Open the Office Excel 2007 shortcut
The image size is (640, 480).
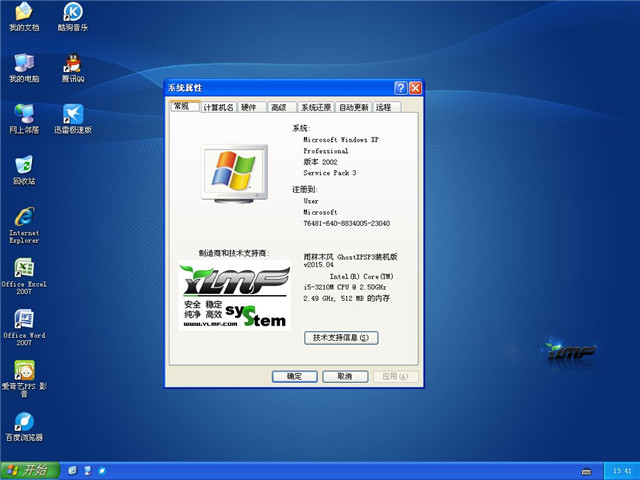coord(24,276)
